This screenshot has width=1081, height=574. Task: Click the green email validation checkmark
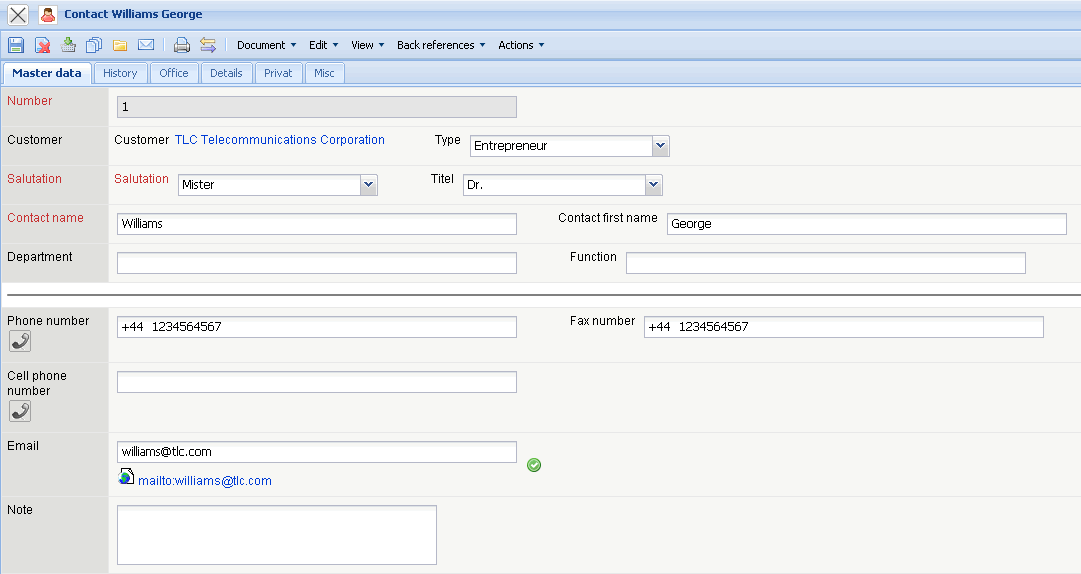click(534, 465)
